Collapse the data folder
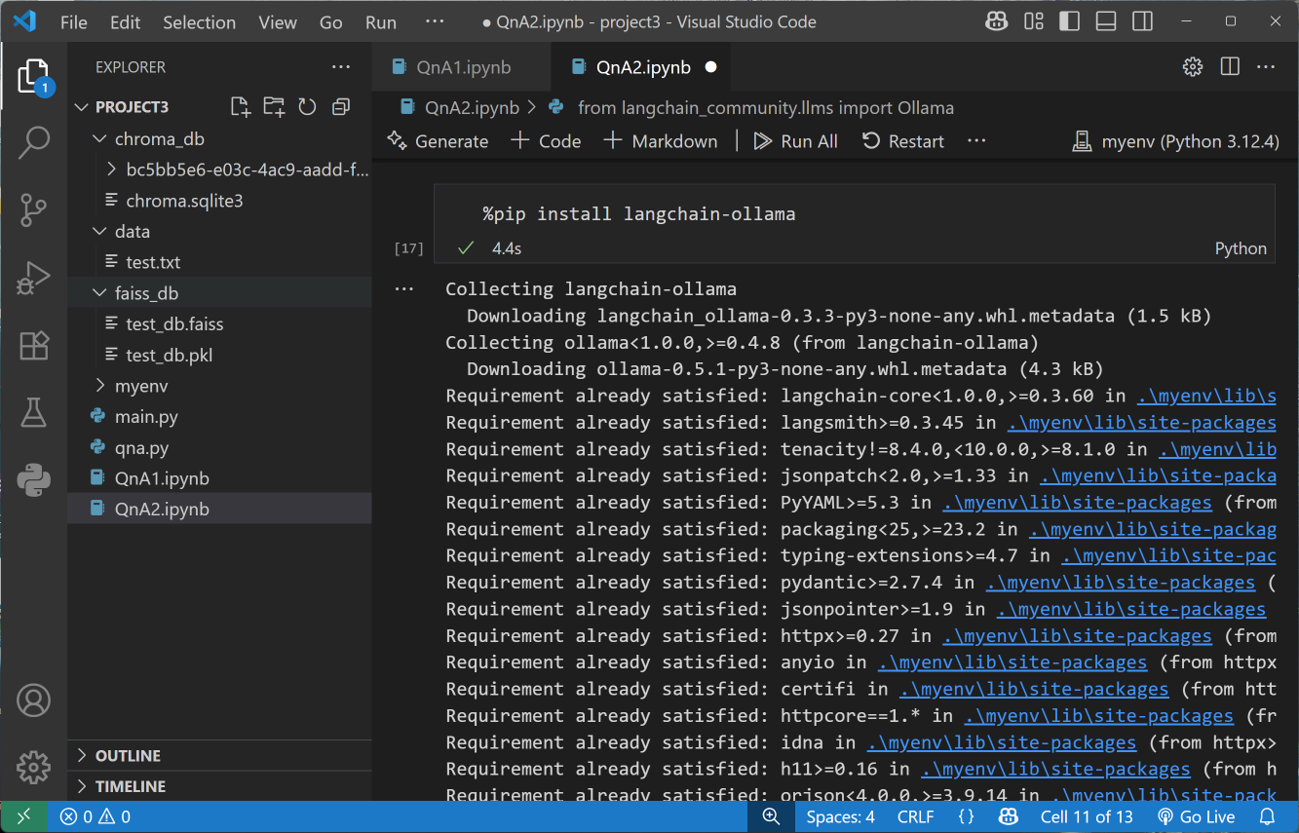Image resolution: width=1299 pixels, height=833 pixels. (99, 231)
